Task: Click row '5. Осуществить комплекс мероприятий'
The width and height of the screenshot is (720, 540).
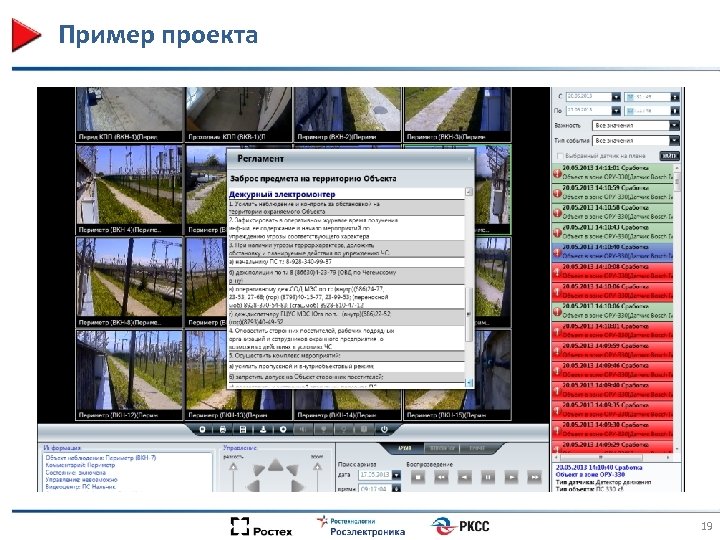Action: point(347,356)
